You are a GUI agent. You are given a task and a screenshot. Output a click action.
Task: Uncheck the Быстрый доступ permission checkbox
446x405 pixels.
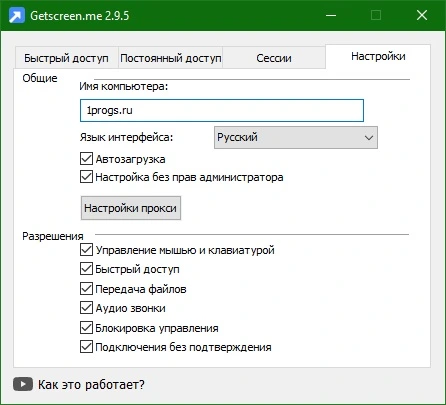pyautogui.click(x=86, y=269)
